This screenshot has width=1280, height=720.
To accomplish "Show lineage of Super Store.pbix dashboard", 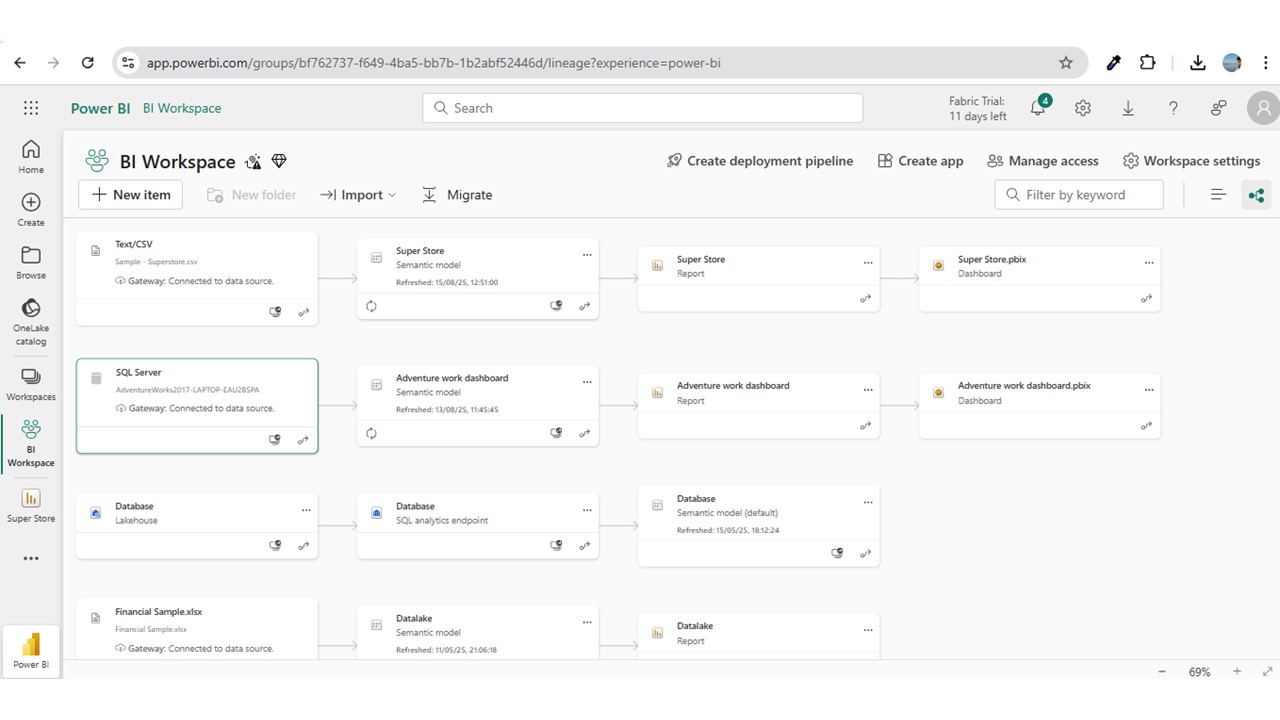I will click(x=1147, y=299).
